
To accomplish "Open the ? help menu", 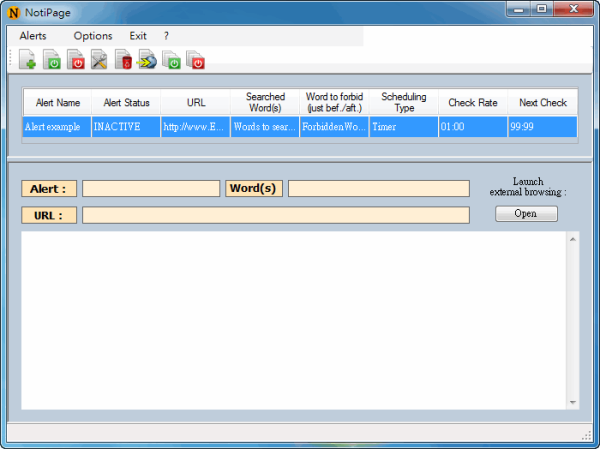I will pyautogui.click(x=167, y=36).
